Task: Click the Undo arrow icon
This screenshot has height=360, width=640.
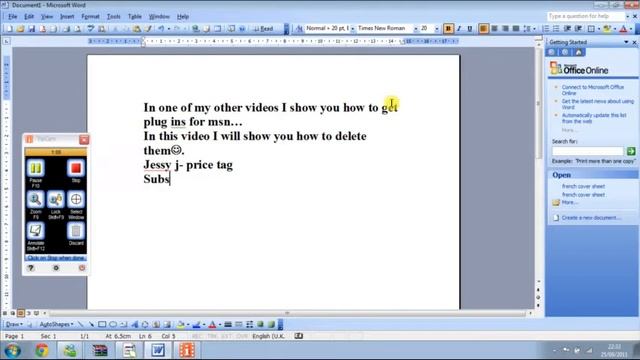Action: pyautogui.click(x=161, y=29)
